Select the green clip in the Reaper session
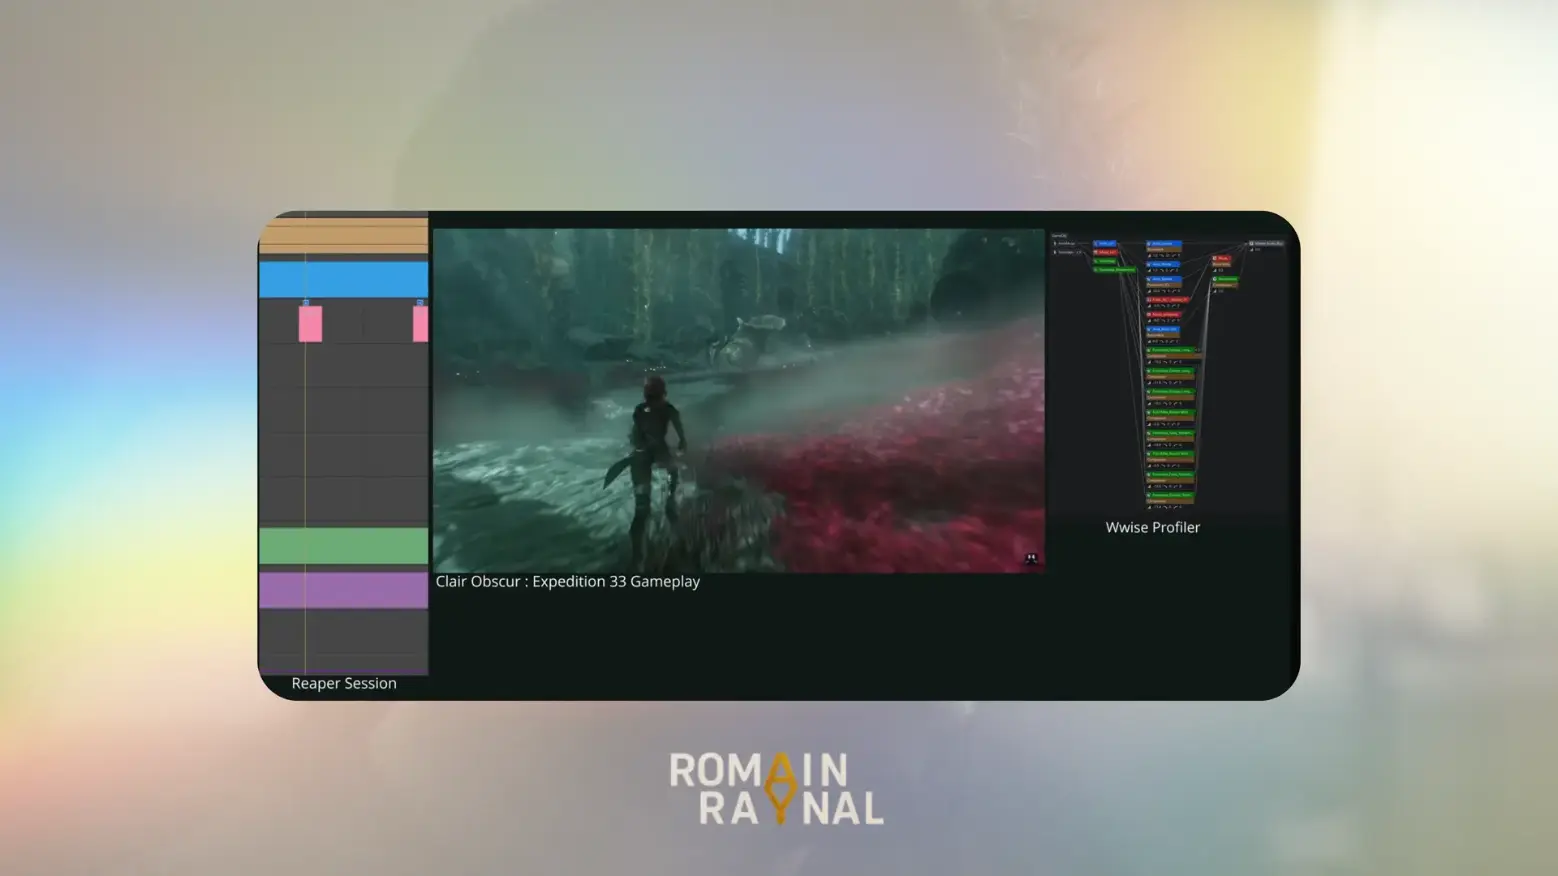 (343, 546)
